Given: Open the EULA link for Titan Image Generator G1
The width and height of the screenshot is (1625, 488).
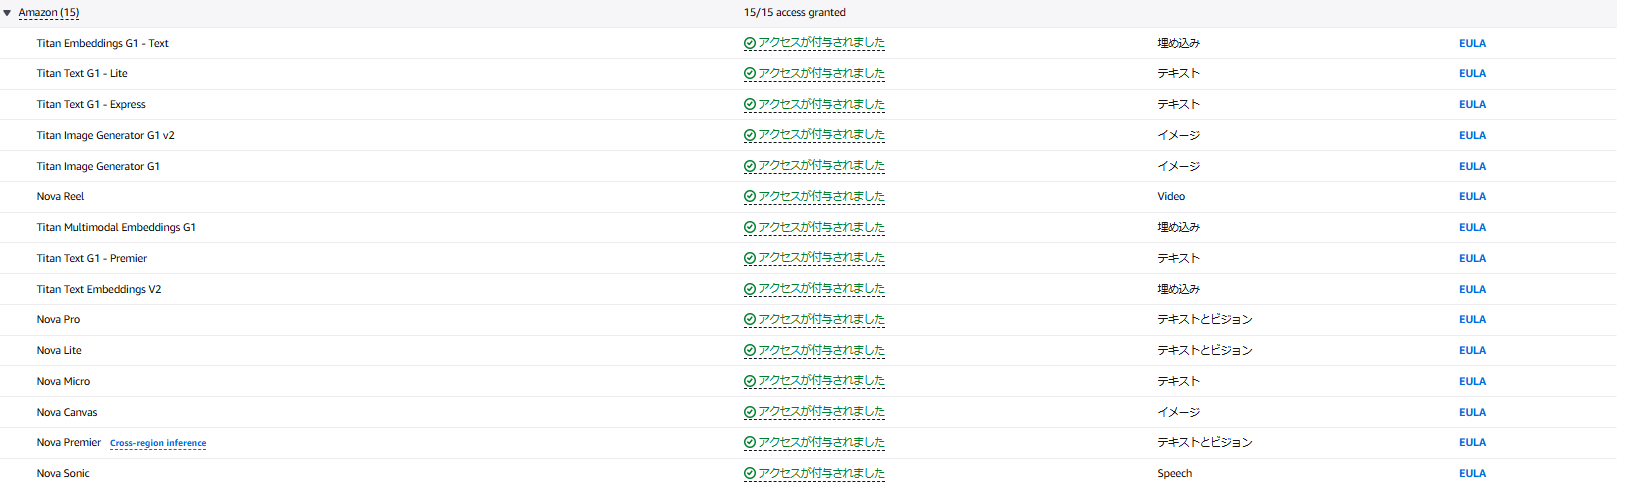Looking at the screenshot, I should [x=1472, y=167].
